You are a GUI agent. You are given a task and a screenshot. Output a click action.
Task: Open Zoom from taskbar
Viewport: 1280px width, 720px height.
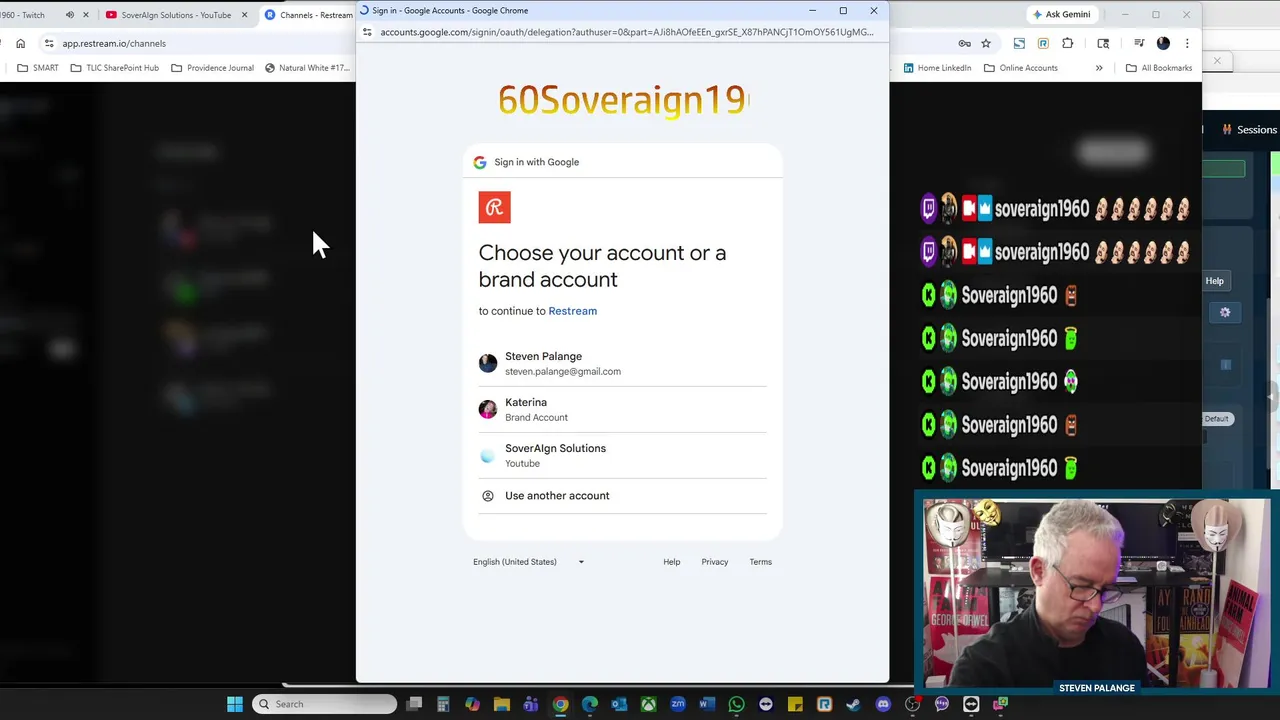pyautogui.click(x=678, y=704)
